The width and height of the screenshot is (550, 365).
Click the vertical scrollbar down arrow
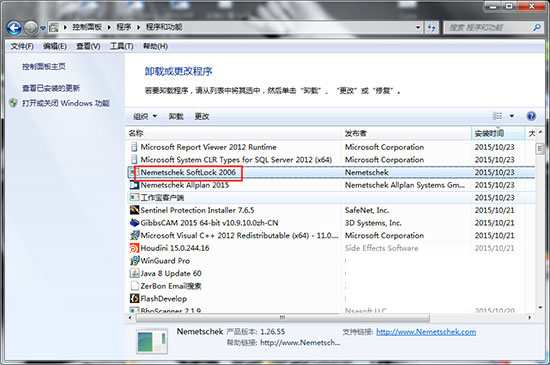point(540,307)
